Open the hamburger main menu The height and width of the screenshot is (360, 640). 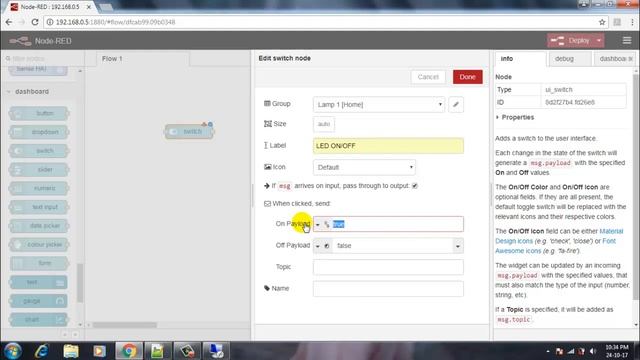tap(627, 40)
